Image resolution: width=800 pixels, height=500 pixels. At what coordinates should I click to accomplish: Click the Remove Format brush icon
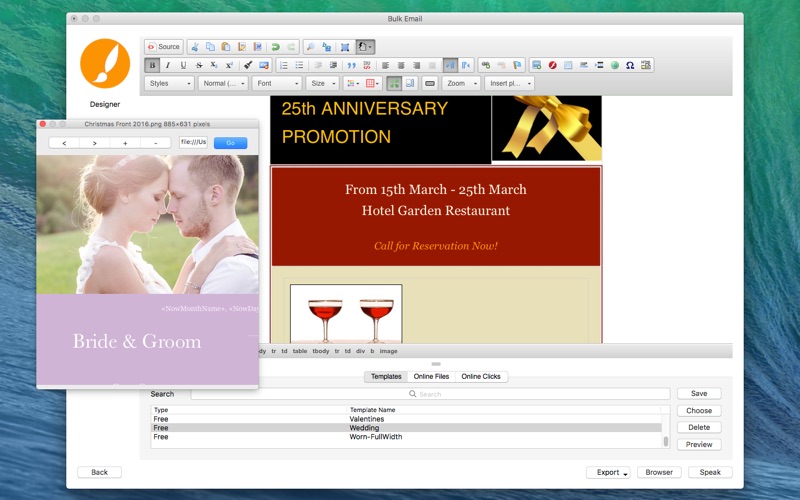(248, 65)
